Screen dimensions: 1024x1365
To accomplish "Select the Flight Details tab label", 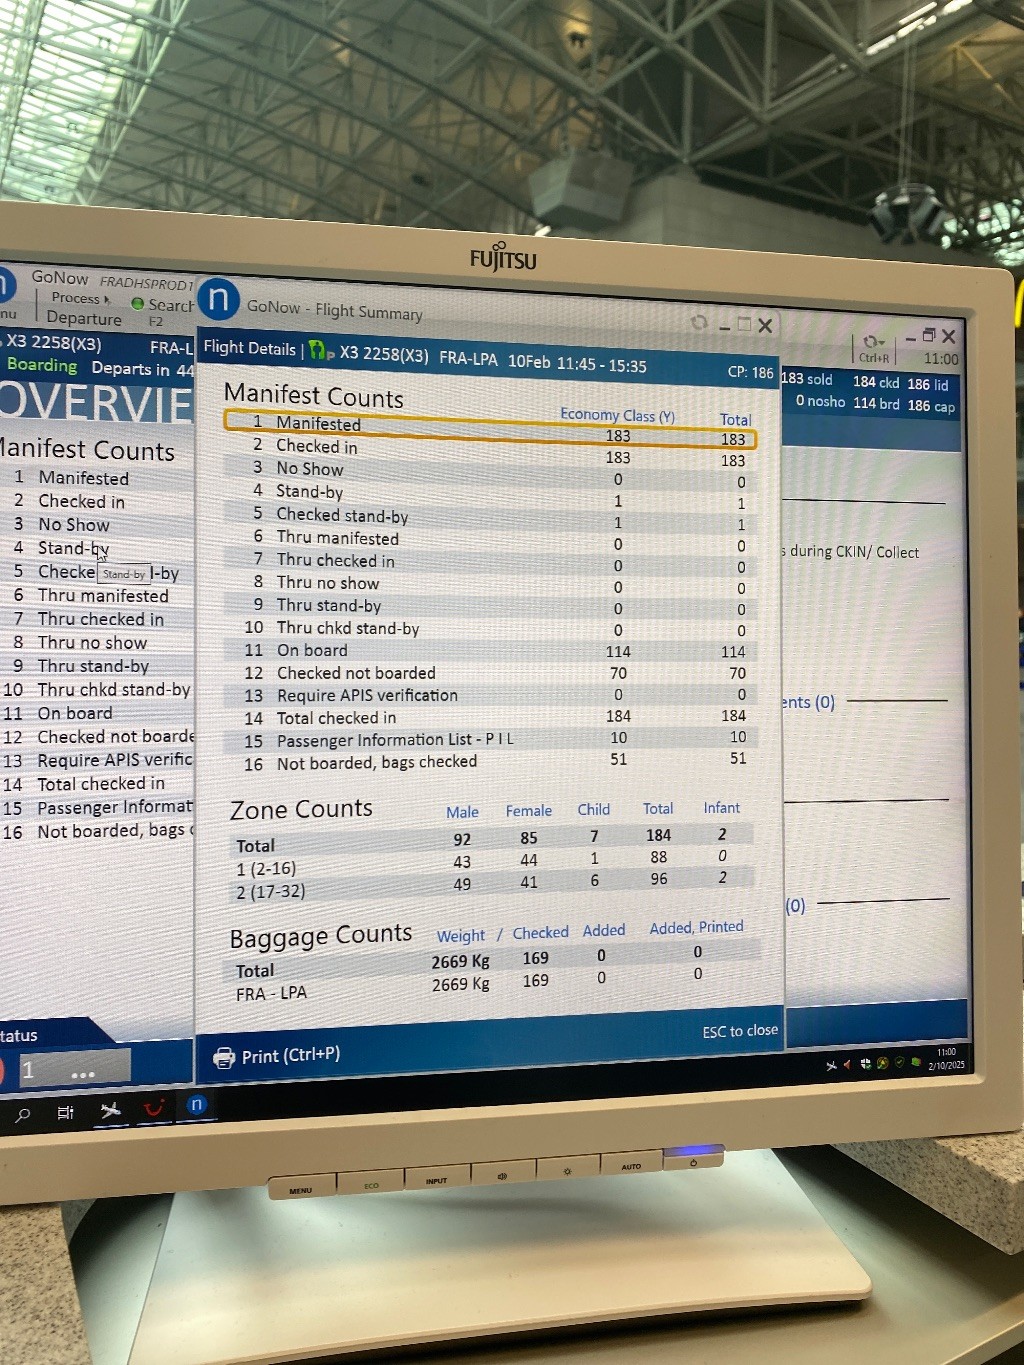I will click(x=249, y=347).
